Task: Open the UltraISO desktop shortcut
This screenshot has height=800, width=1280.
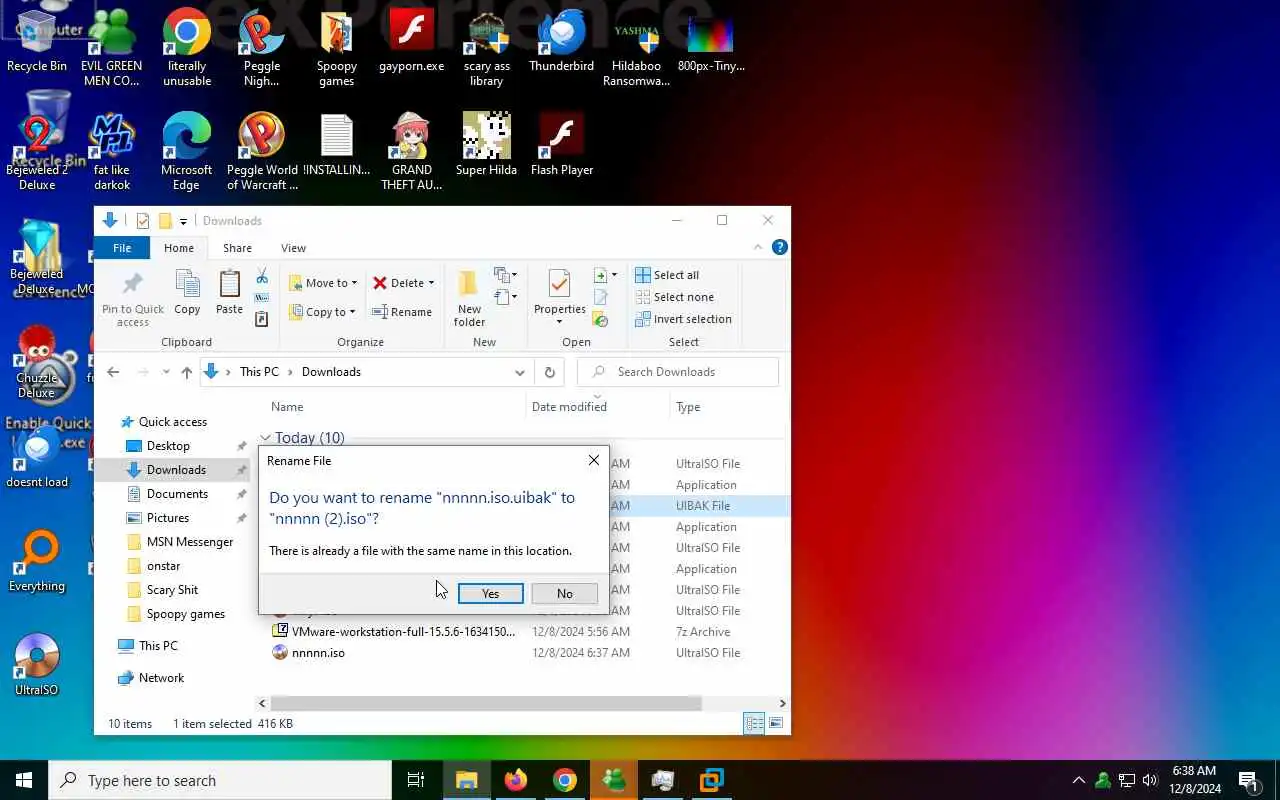Action: (37, 665)
